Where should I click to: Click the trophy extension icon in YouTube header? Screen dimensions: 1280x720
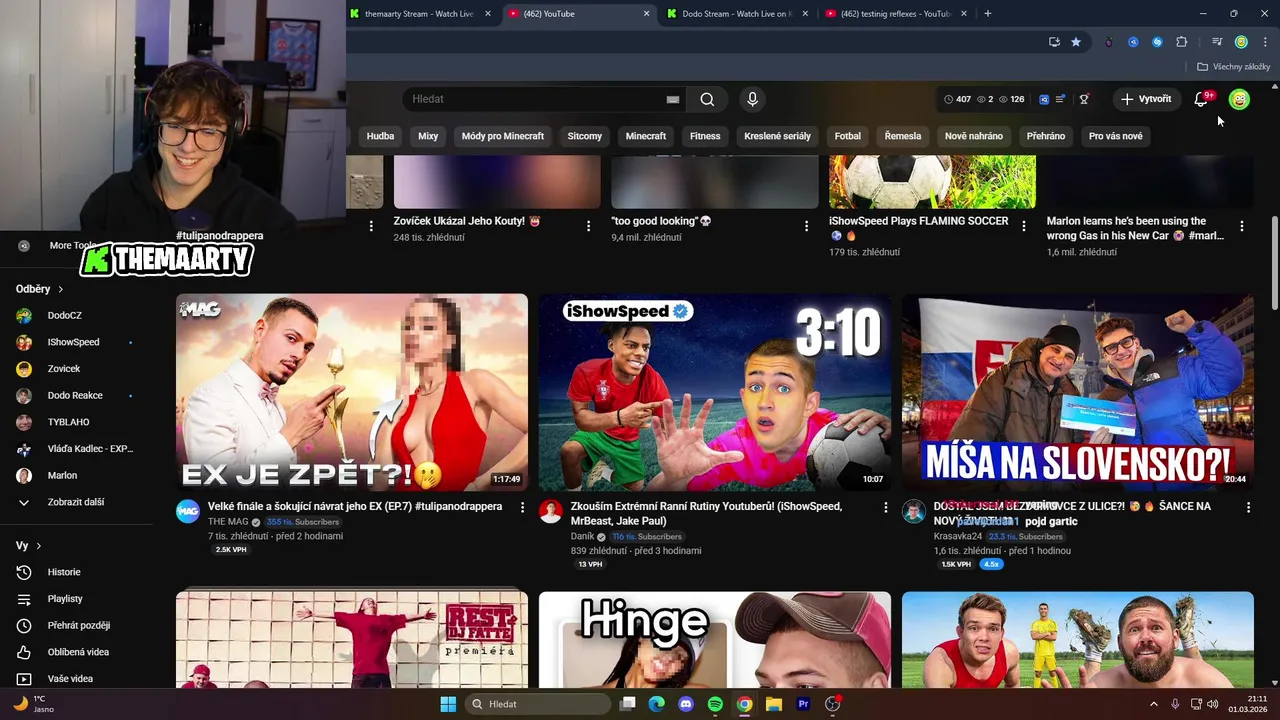click(1084, 99)
